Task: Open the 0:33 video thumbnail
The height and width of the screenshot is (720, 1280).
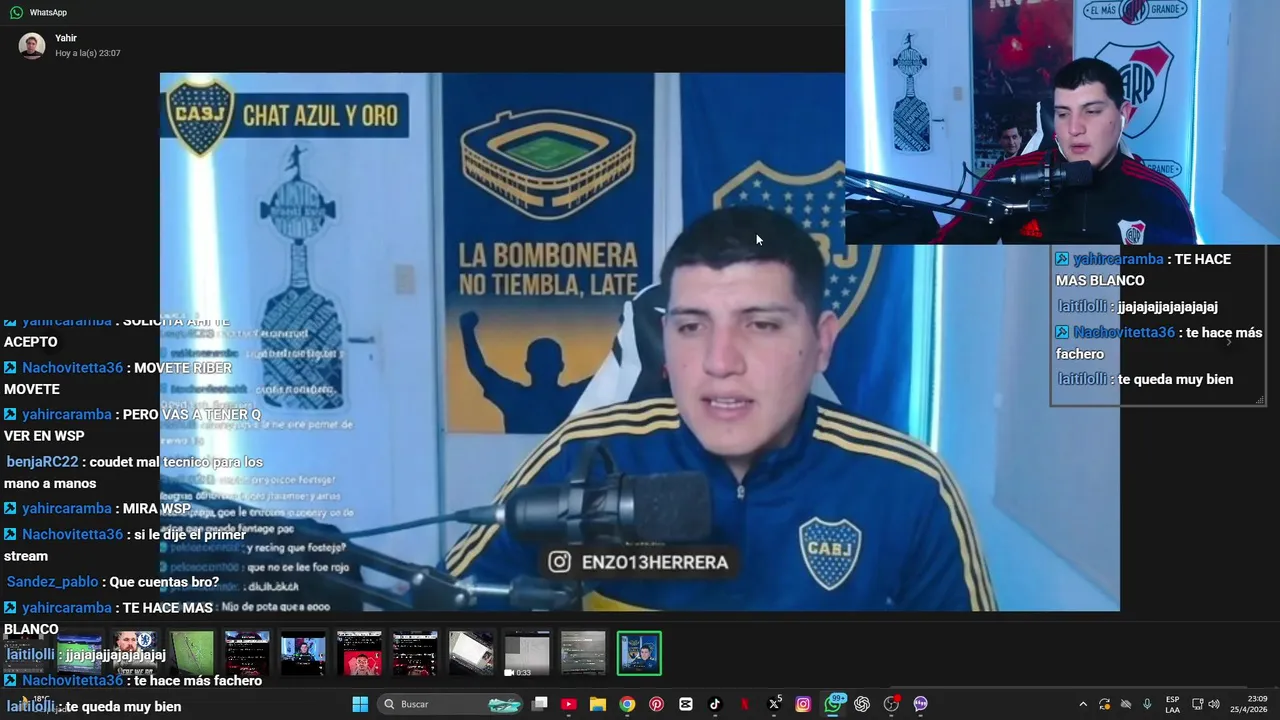Action: [x=527, y=653]
